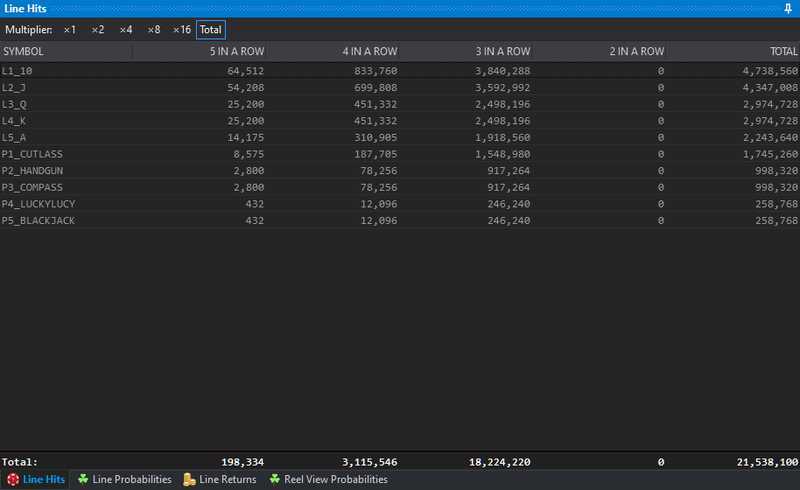Viewport: 800px width, 490px height.
Task: Click the 4,738,560 total cell
Action: (x=770, y=71)
